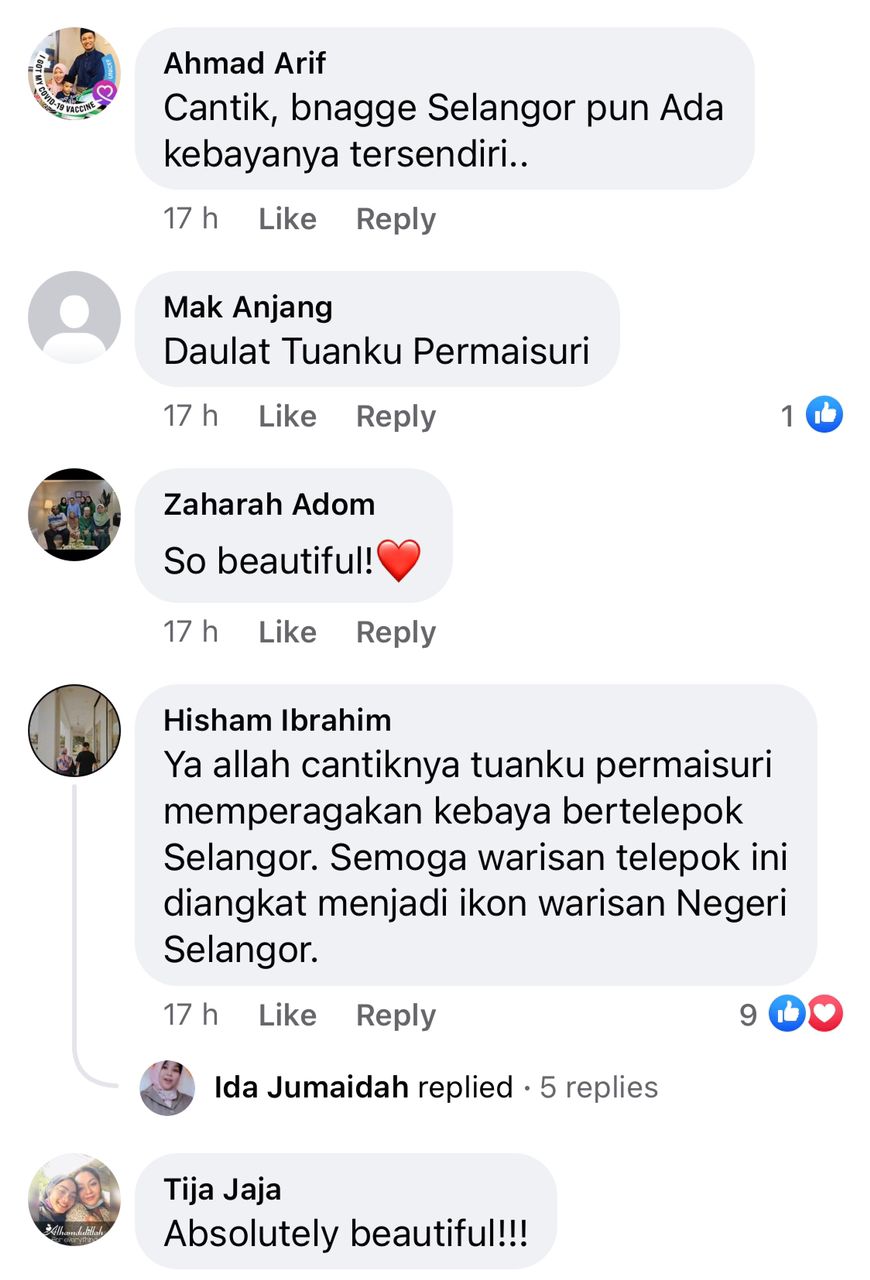
Task: Open Tija Jaja's name link
Action: click(222, 1190)
